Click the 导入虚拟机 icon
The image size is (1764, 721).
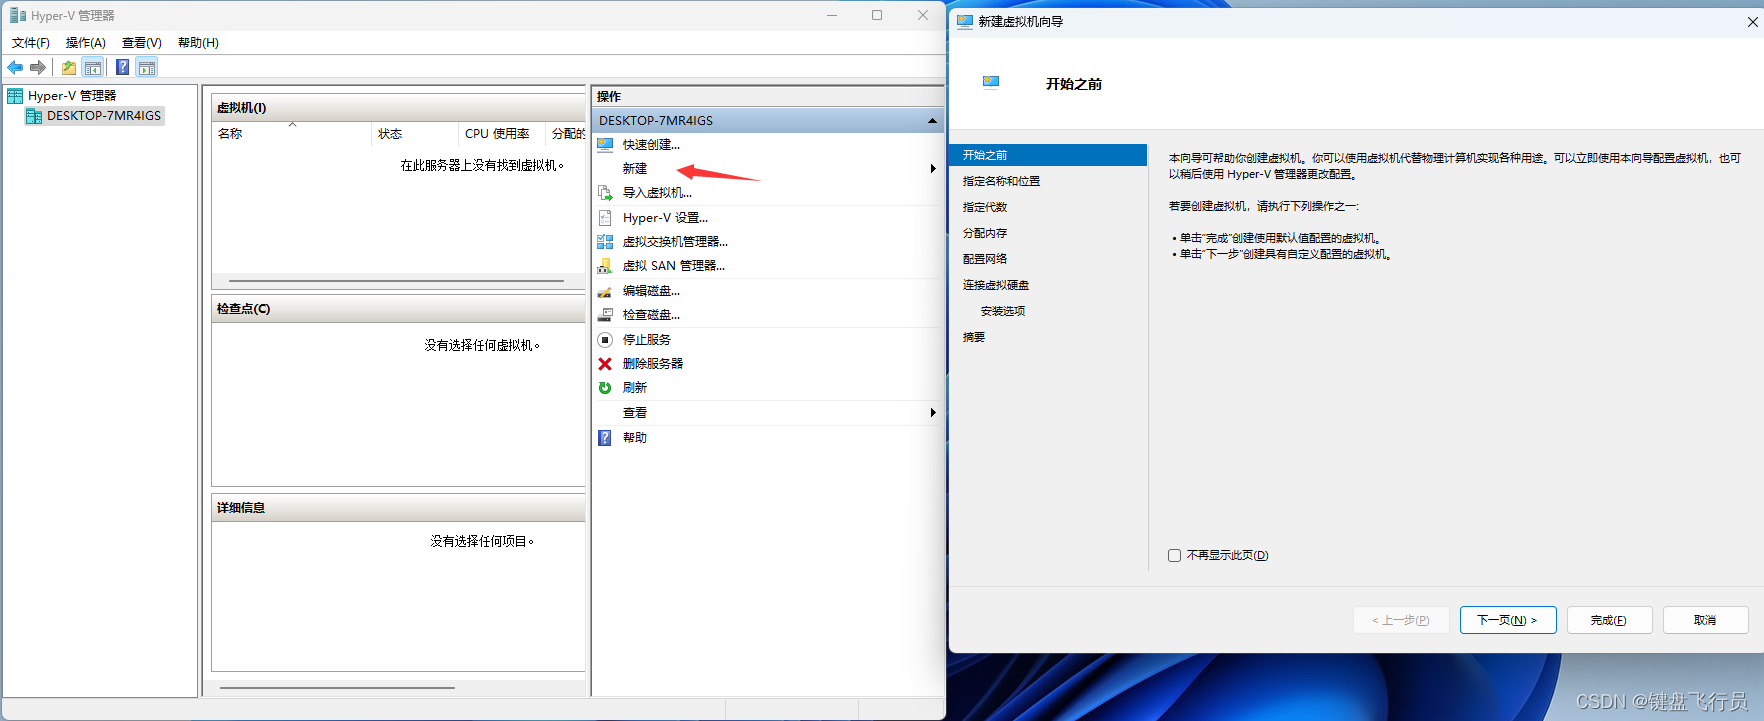(605, 193)
